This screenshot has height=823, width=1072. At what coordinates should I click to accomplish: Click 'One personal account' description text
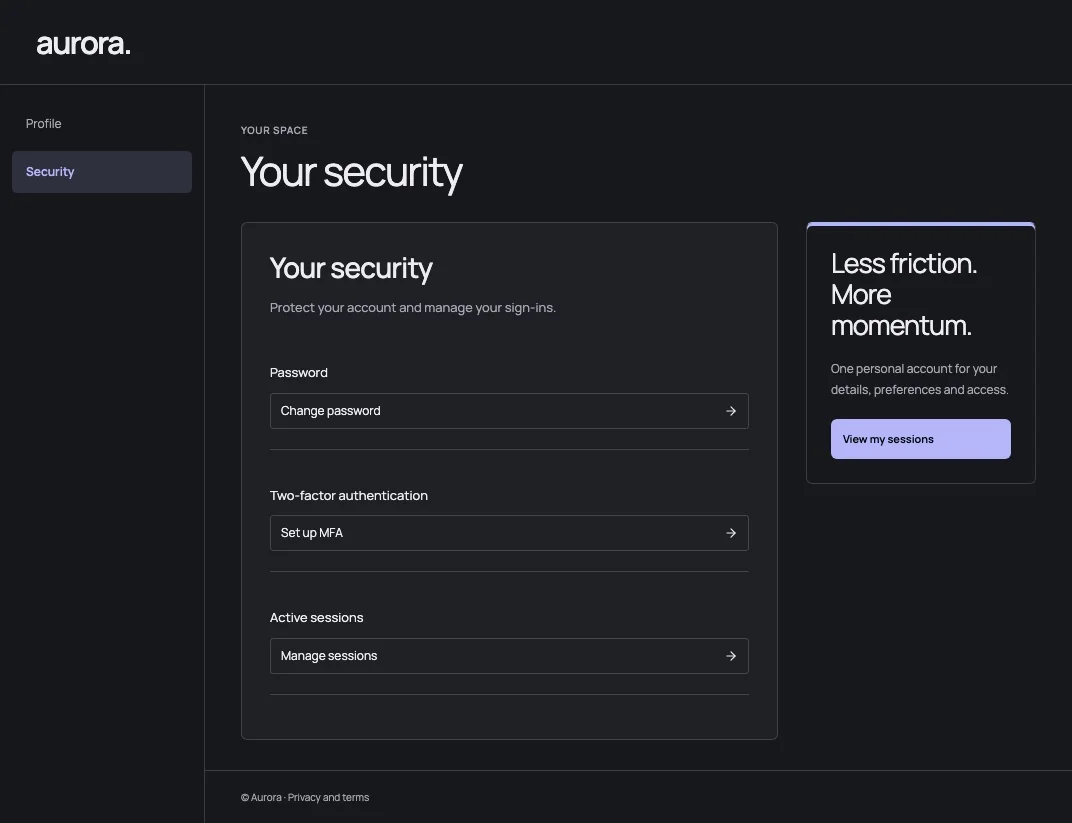pyautogui.click(x=920, y=379)
